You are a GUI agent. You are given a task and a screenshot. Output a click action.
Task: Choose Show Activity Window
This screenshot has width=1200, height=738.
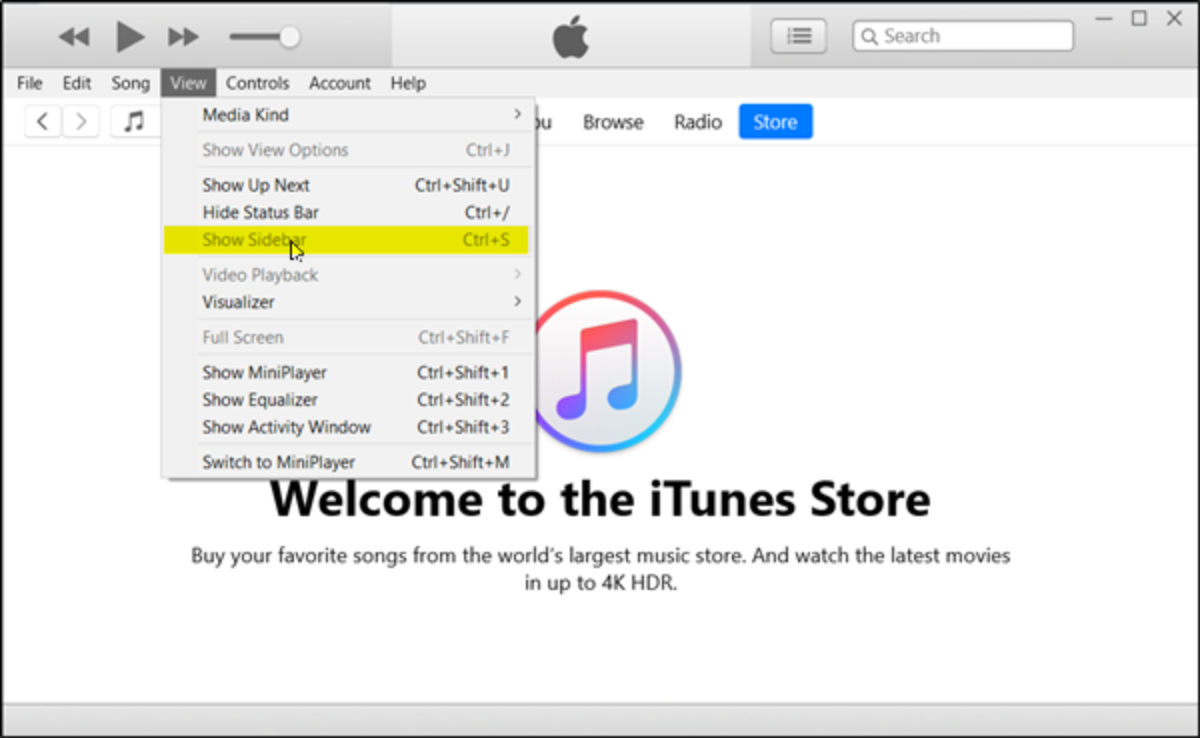click(349, 427)
